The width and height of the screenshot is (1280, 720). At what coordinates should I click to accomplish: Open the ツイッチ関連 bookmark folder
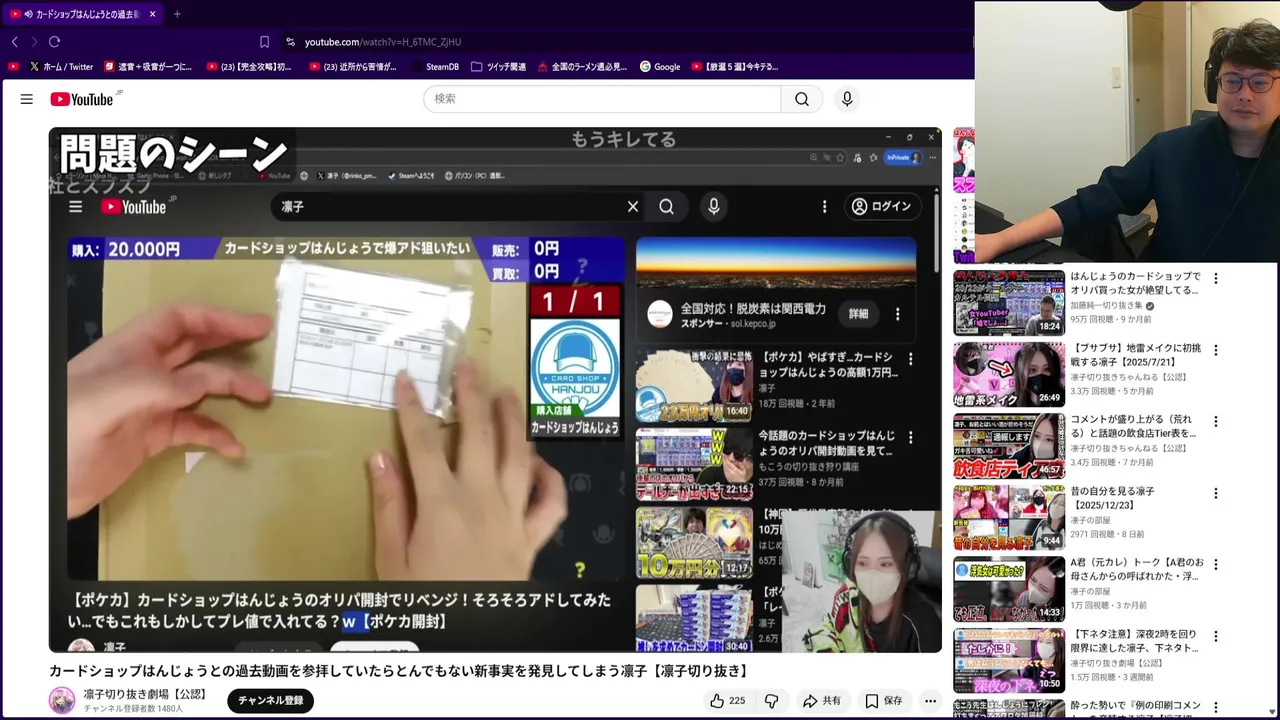coord(499,67)
